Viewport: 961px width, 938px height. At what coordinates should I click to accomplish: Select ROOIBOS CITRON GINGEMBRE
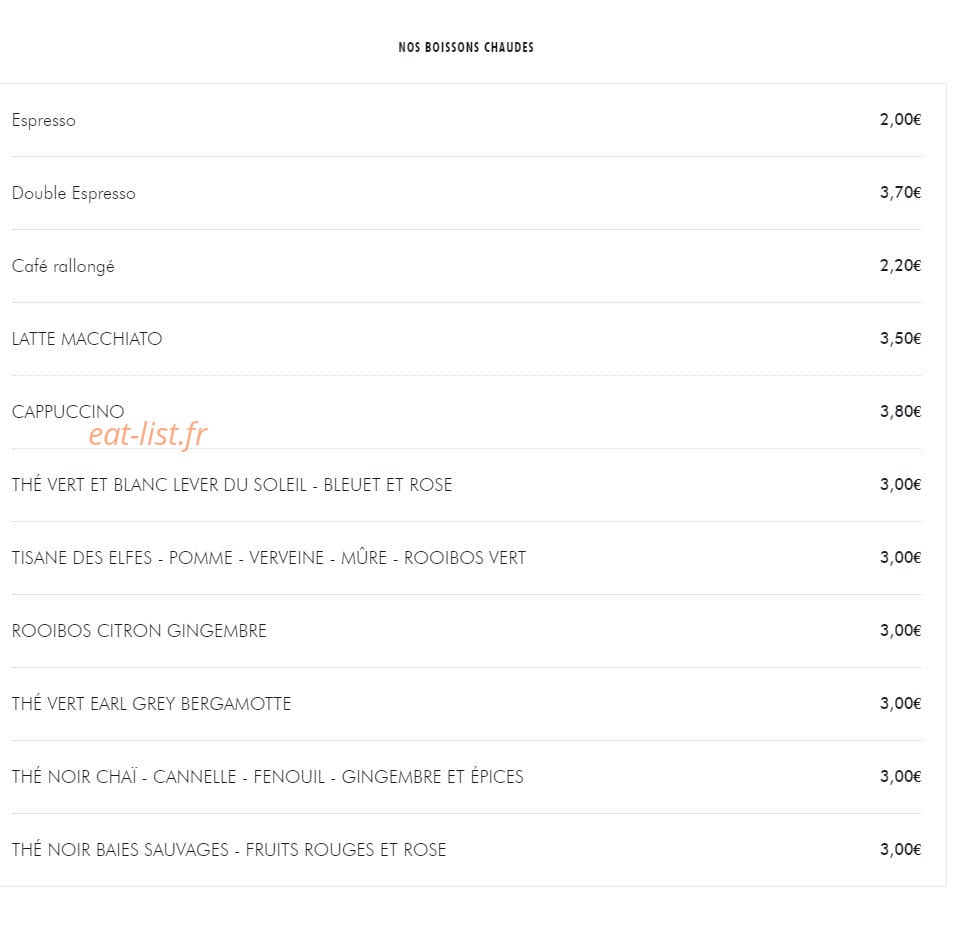pyautogui.click(x=139, y=631)
